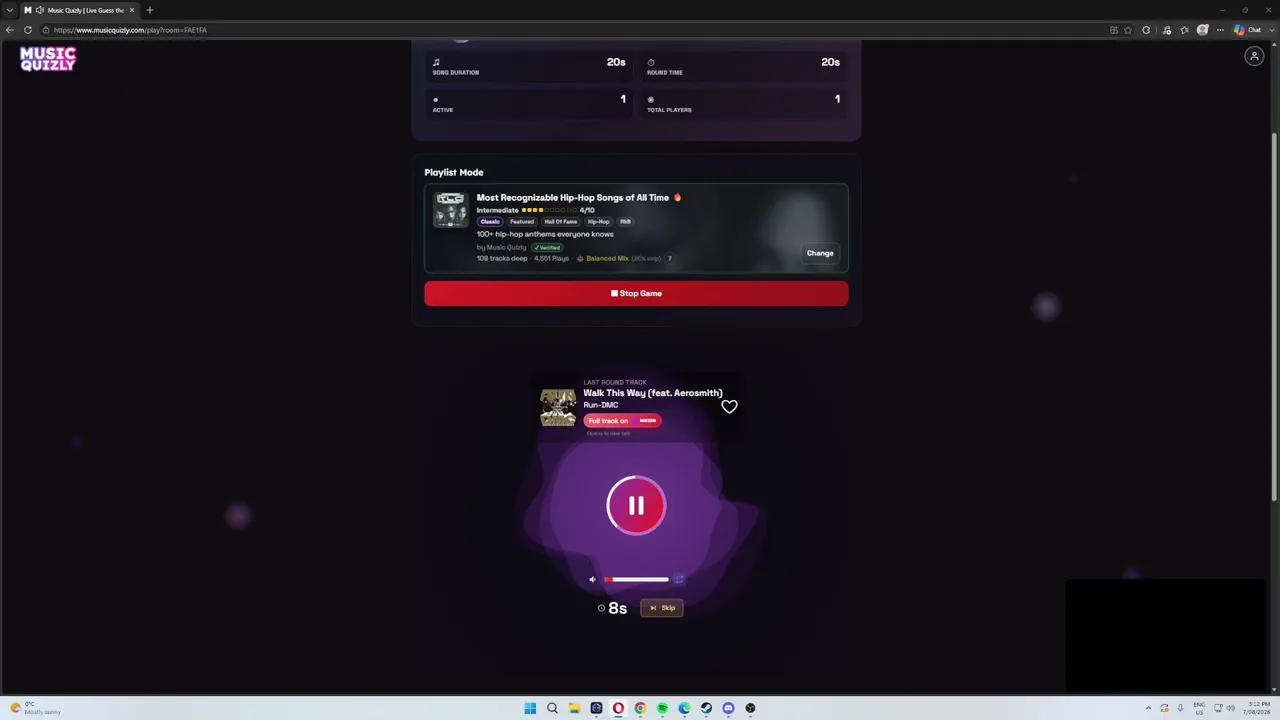Change the selected playlist
The width and height of the screenshot is (1280, 720).
[820, 253]
